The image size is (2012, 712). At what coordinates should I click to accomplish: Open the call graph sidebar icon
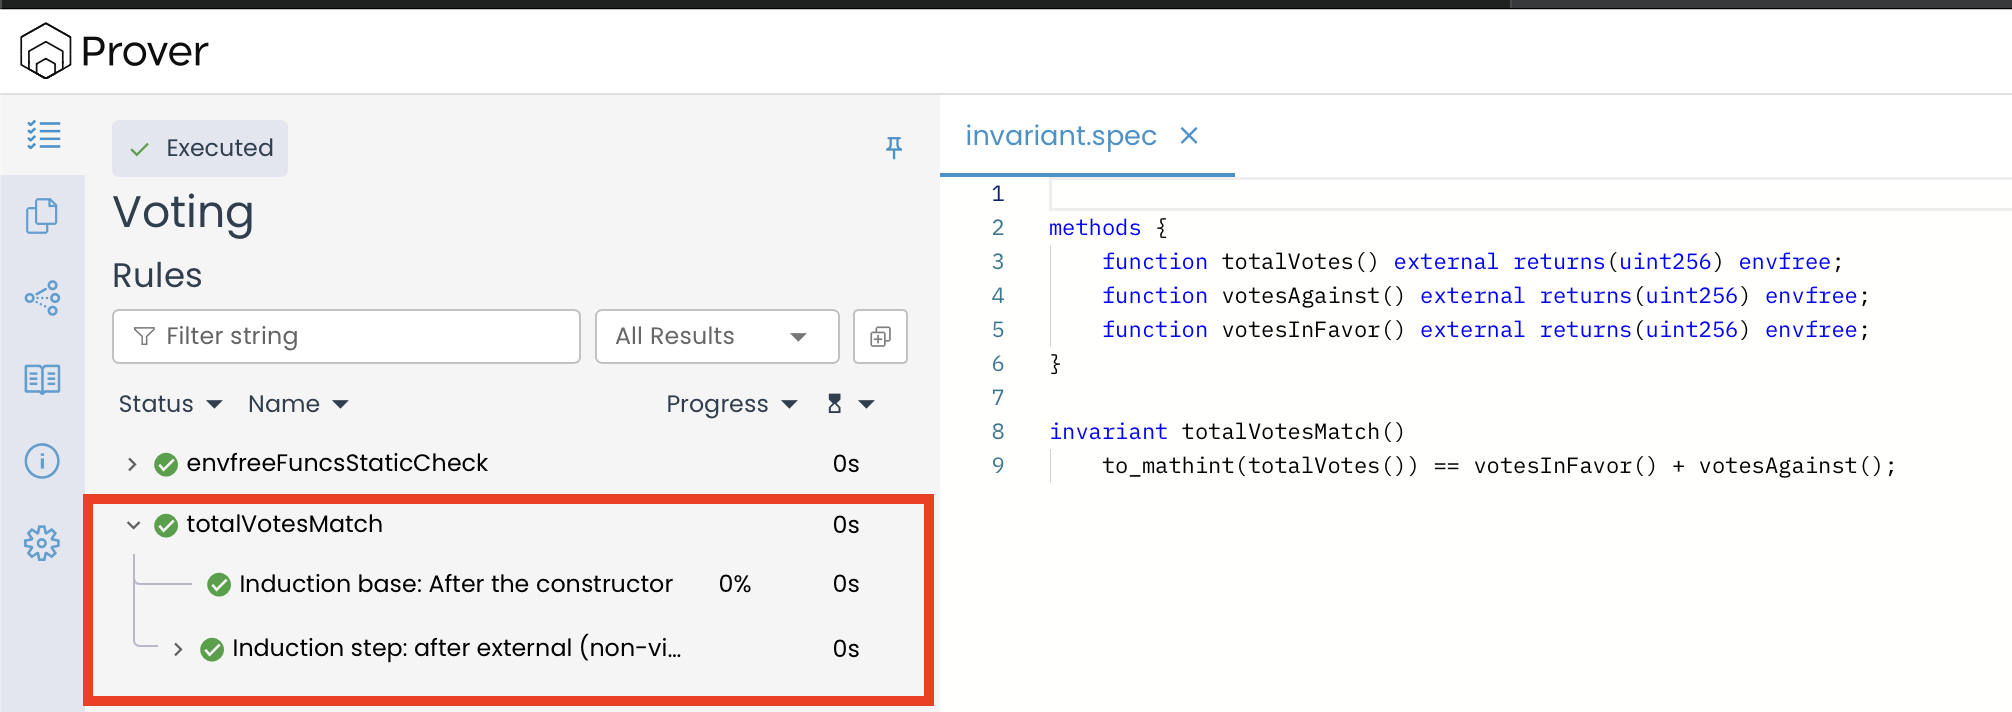tap(42, 297)
